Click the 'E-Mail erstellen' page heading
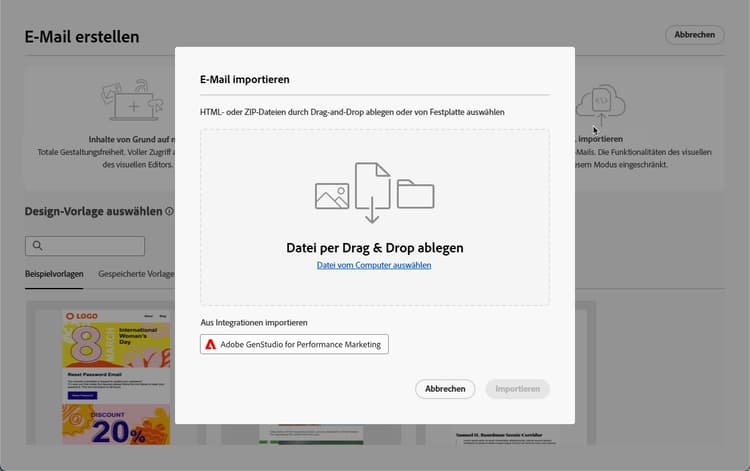 coord(82,37)
